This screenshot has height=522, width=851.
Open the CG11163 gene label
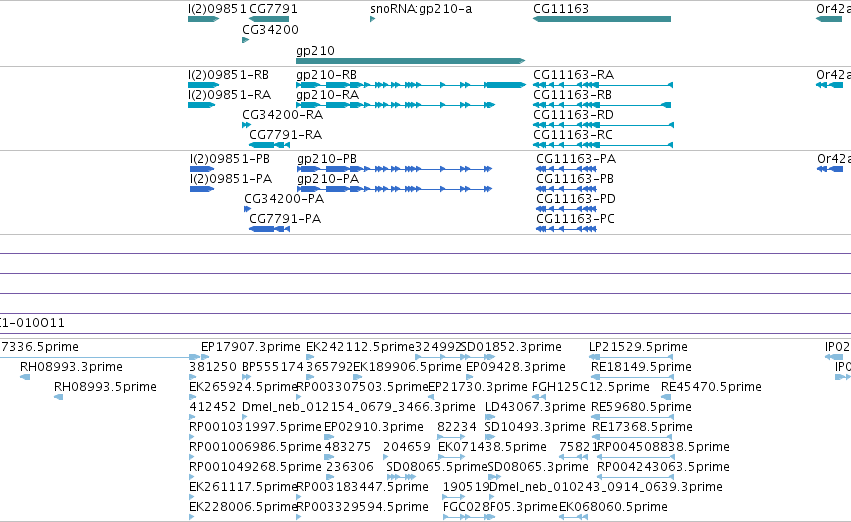point(561,9)
